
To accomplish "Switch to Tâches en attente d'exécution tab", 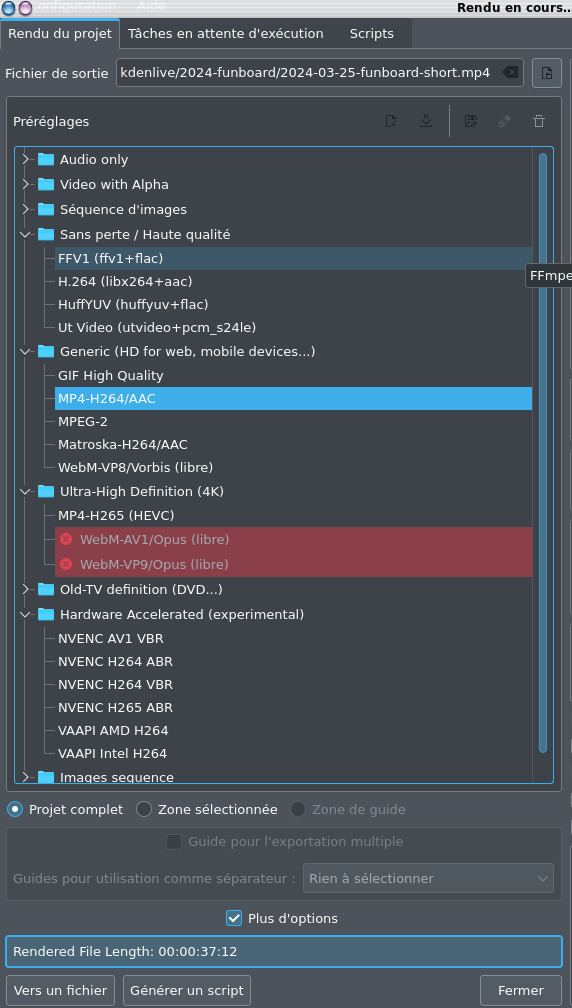I will (x=226, y=33).
